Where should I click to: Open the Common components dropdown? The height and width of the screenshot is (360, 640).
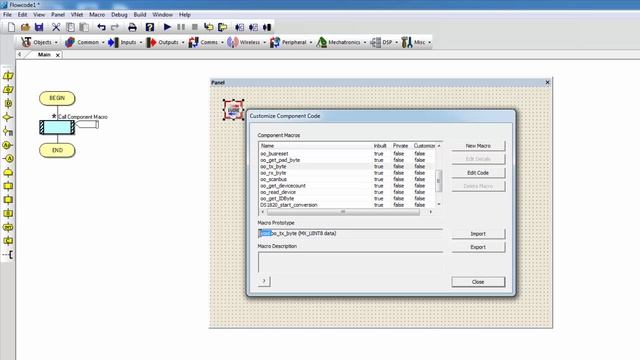coord(84,42)
